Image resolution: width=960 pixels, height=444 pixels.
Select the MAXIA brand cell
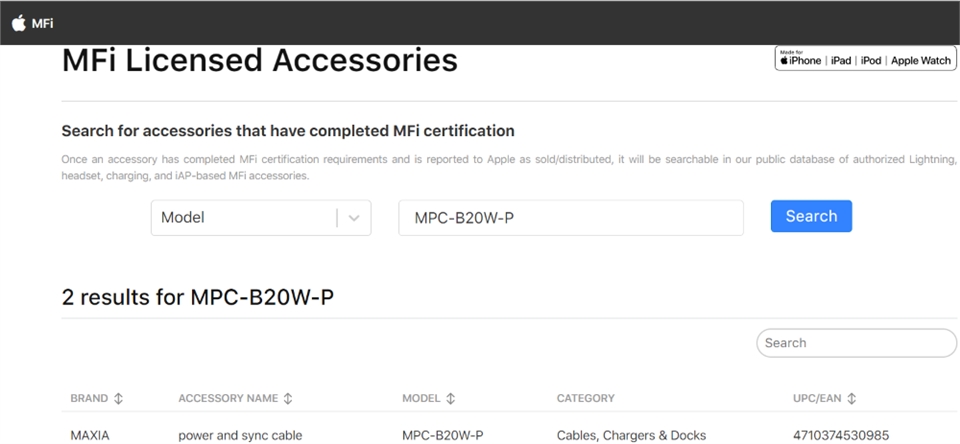coord(89,435)
